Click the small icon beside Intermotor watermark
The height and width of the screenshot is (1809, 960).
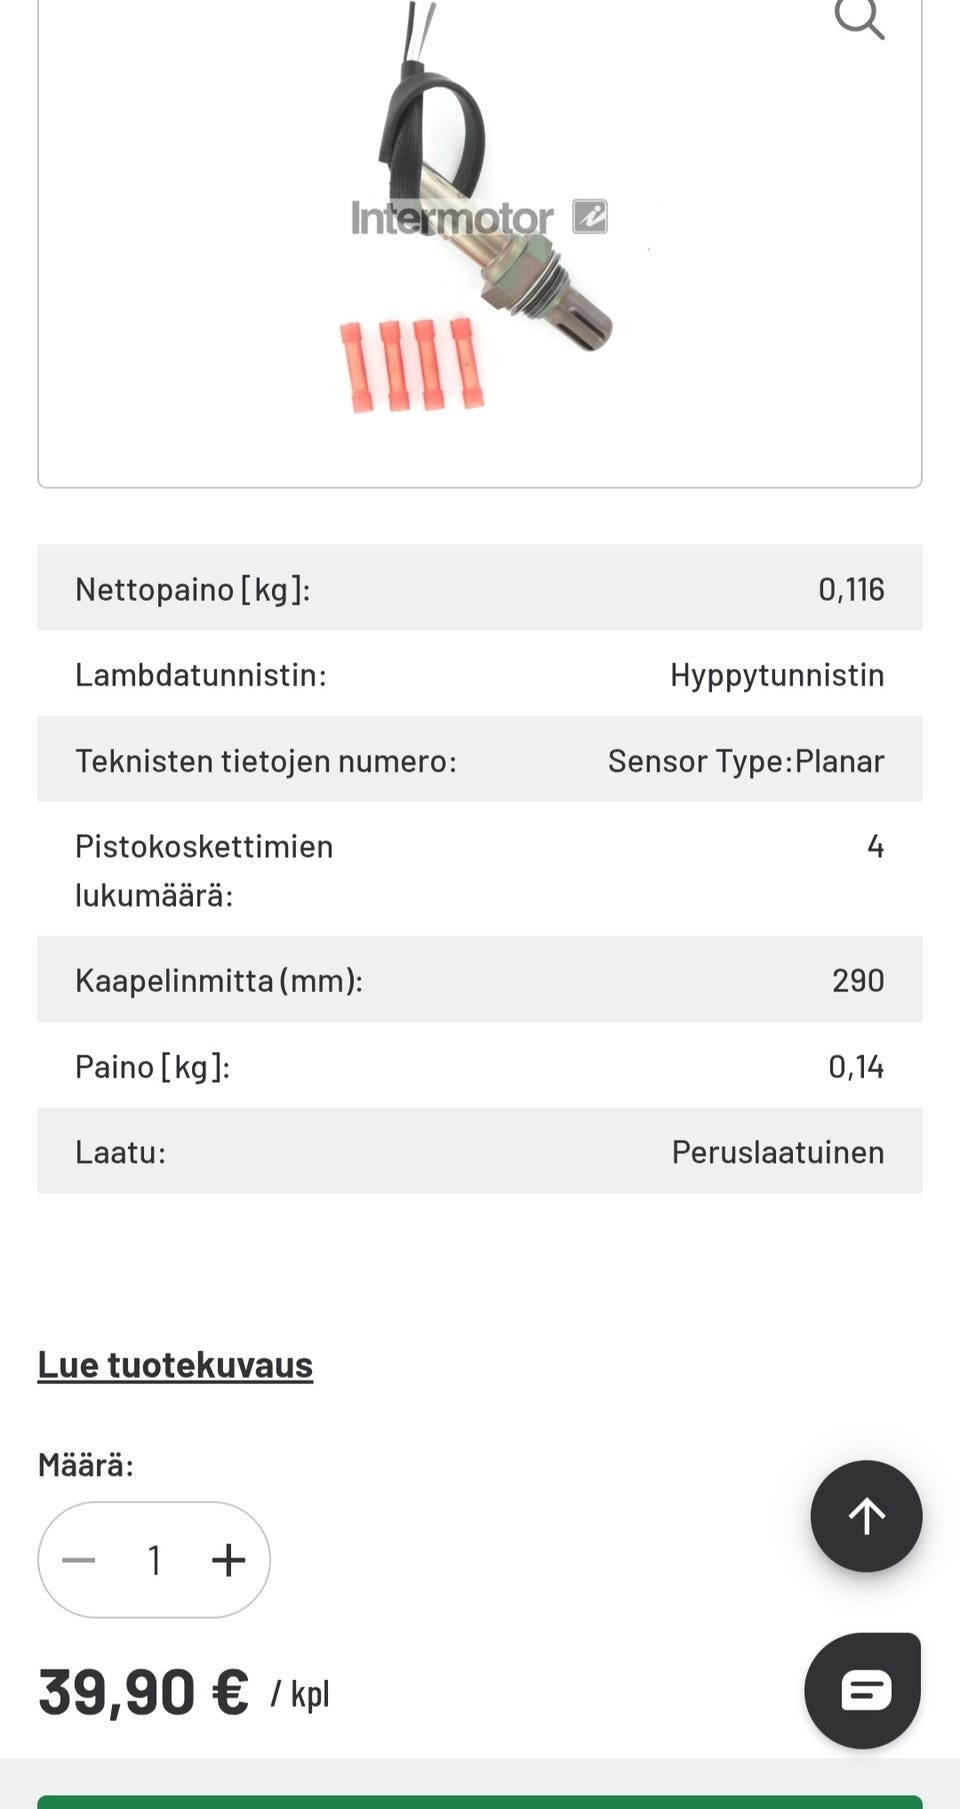pyautogui.click(x=590, y=216)
